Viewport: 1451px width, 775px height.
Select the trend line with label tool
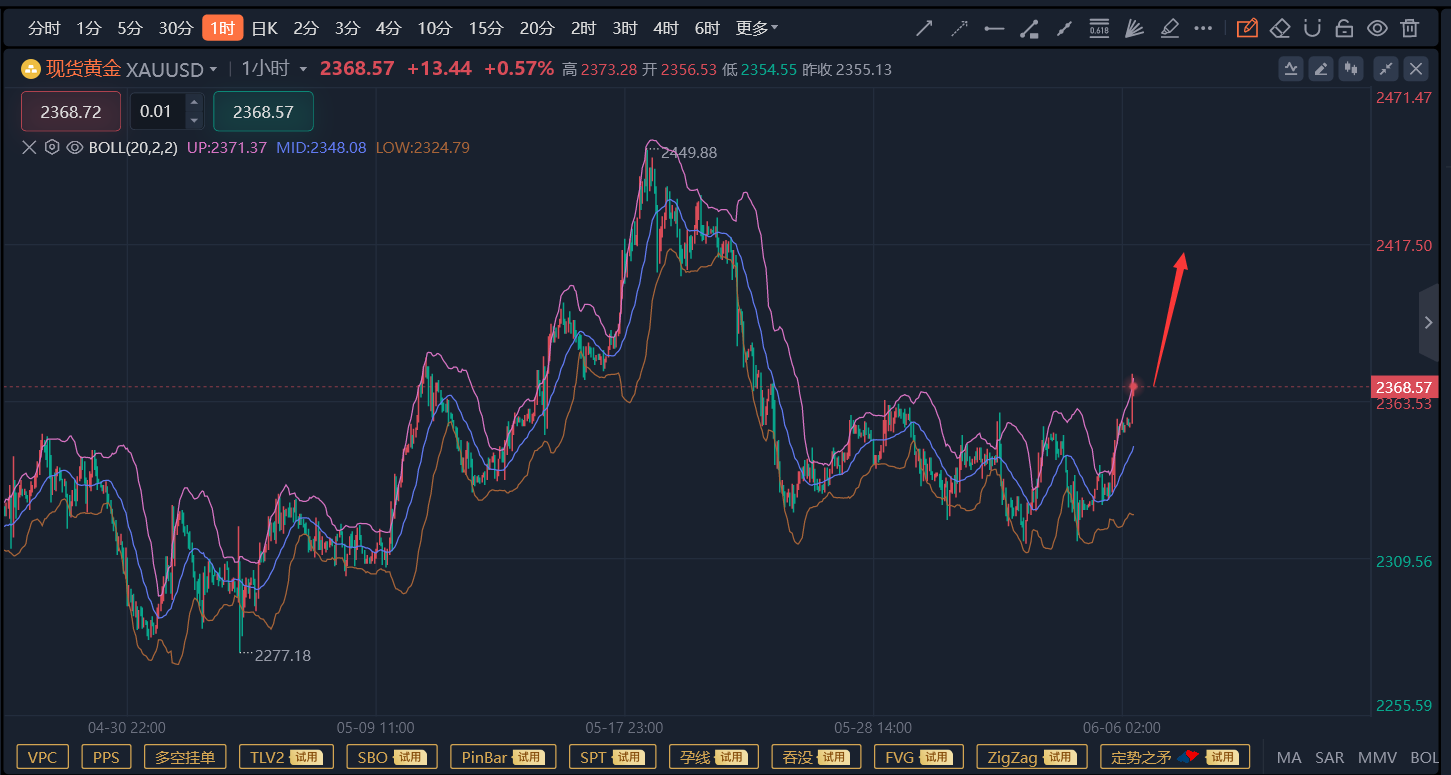(1029, 28)
